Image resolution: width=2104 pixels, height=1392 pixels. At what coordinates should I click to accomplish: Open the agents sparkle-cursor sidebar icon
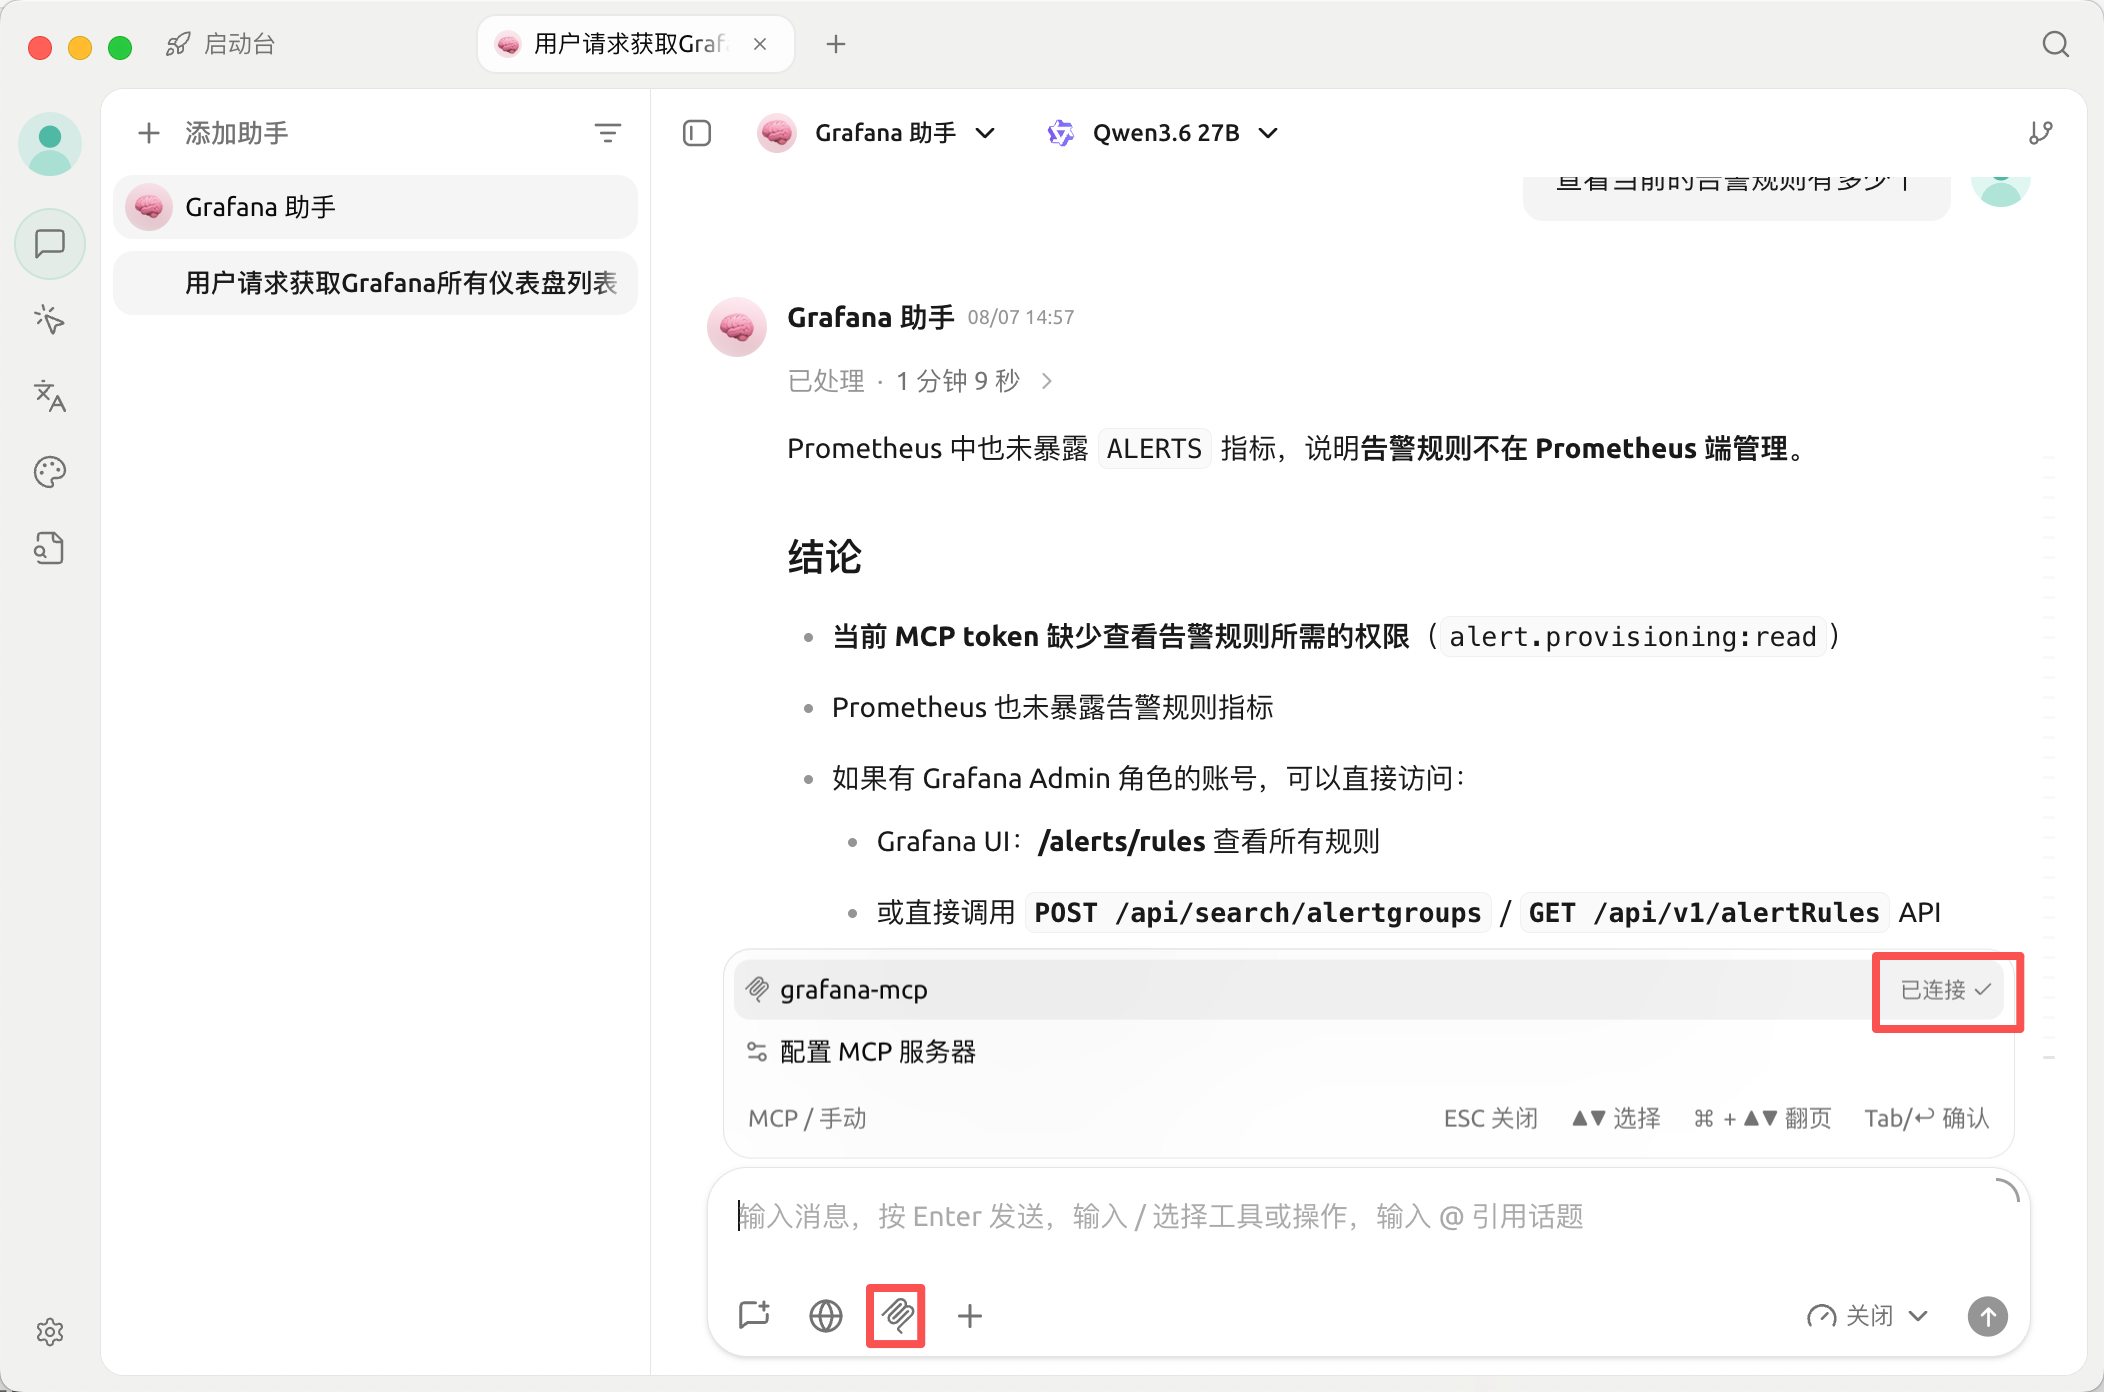pyautogui.click(x=50, y=320)
